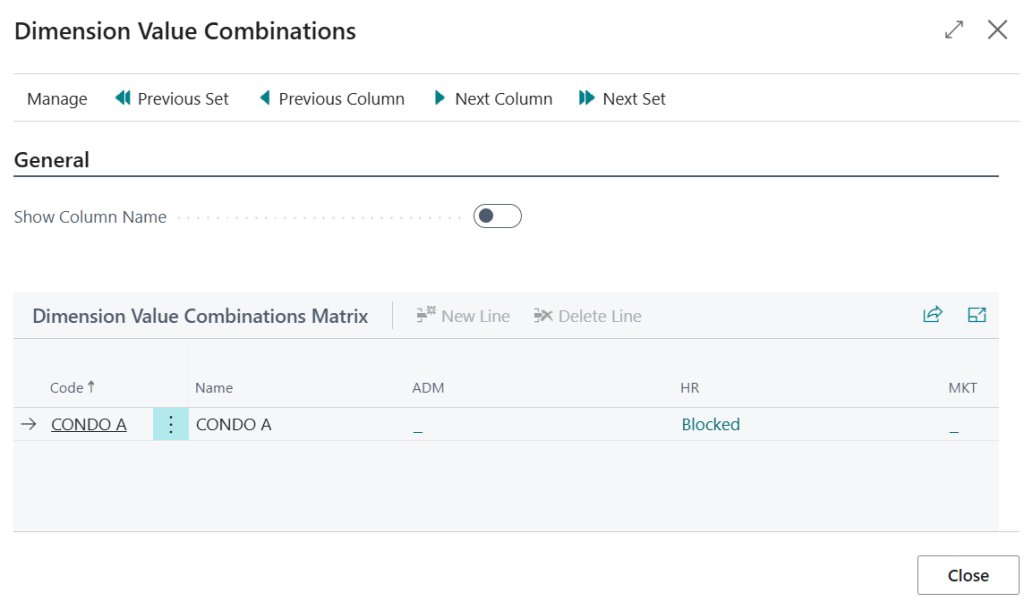This screenshot has height=610, width=1024.
Task: Click the Previous Set double-arrow icon
Action: [x=122, y=98]
